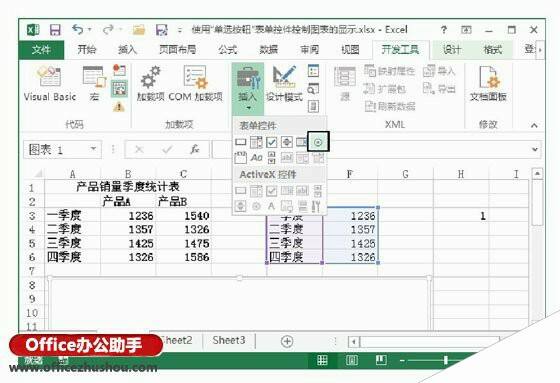Click the horizontal scrollbar left arrow
The width and height of the screenshot is (560, 383).
point(354,342)
